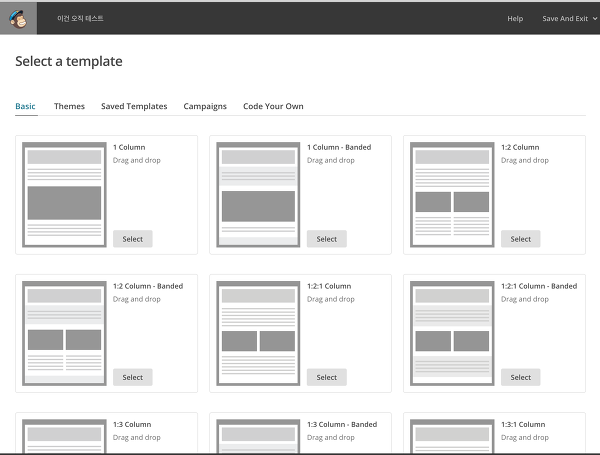Click the '1:3:1 Column' title text

[x=523, y=424]
